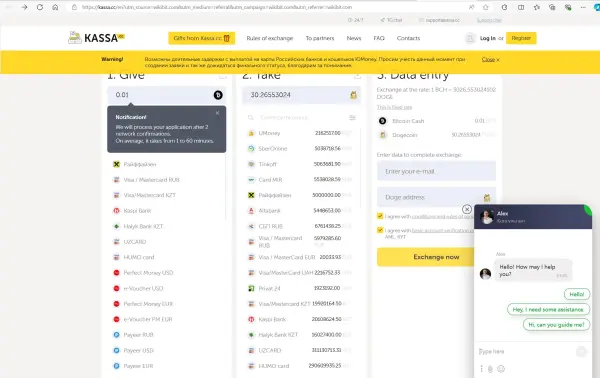Screen dimensions: 600x378
Task: Open the News menu item
Action: [x=354, y=38]
